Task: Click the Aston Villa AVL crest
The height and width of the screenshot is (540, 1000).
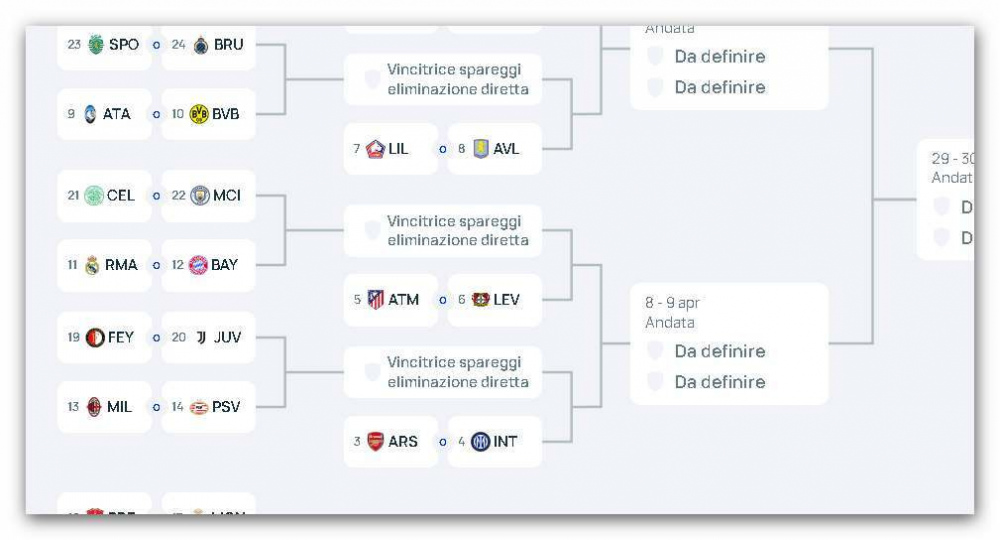Action: tap(481, 149)
